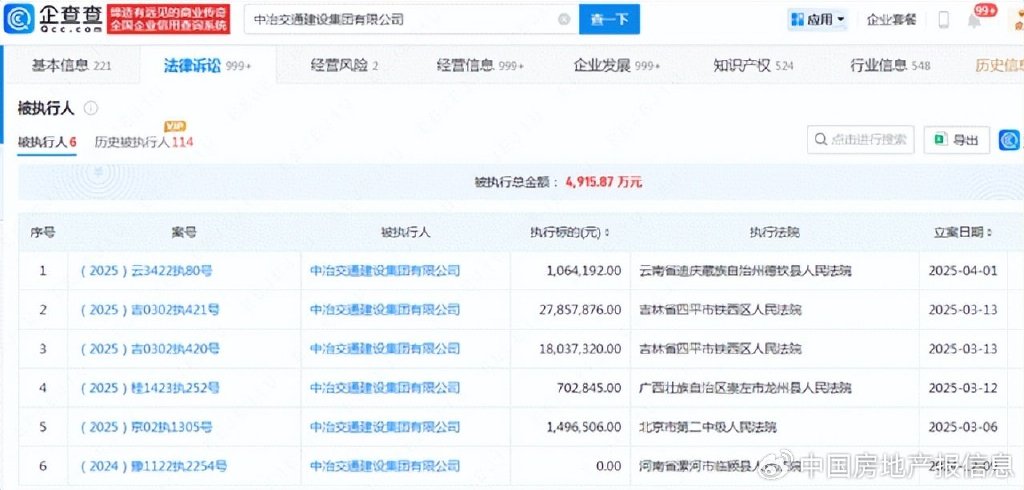
Task: Open case (2025)云3422执80号
Action: coord(146,270)
